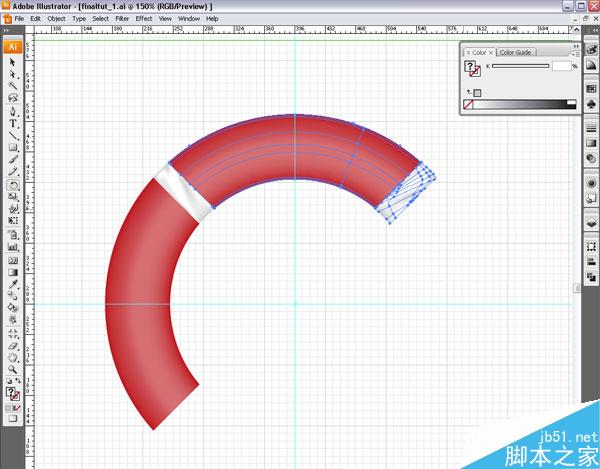Choose the Warp tool
600x469 pixels.
[x=13, y=209]
